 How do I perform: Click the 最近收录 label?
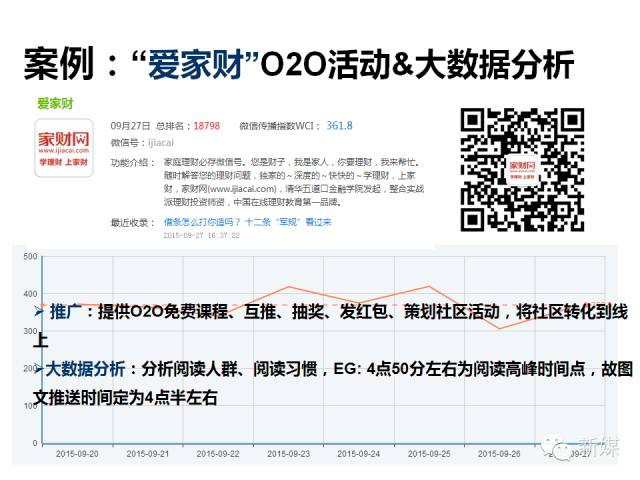[x=133, y=222]
